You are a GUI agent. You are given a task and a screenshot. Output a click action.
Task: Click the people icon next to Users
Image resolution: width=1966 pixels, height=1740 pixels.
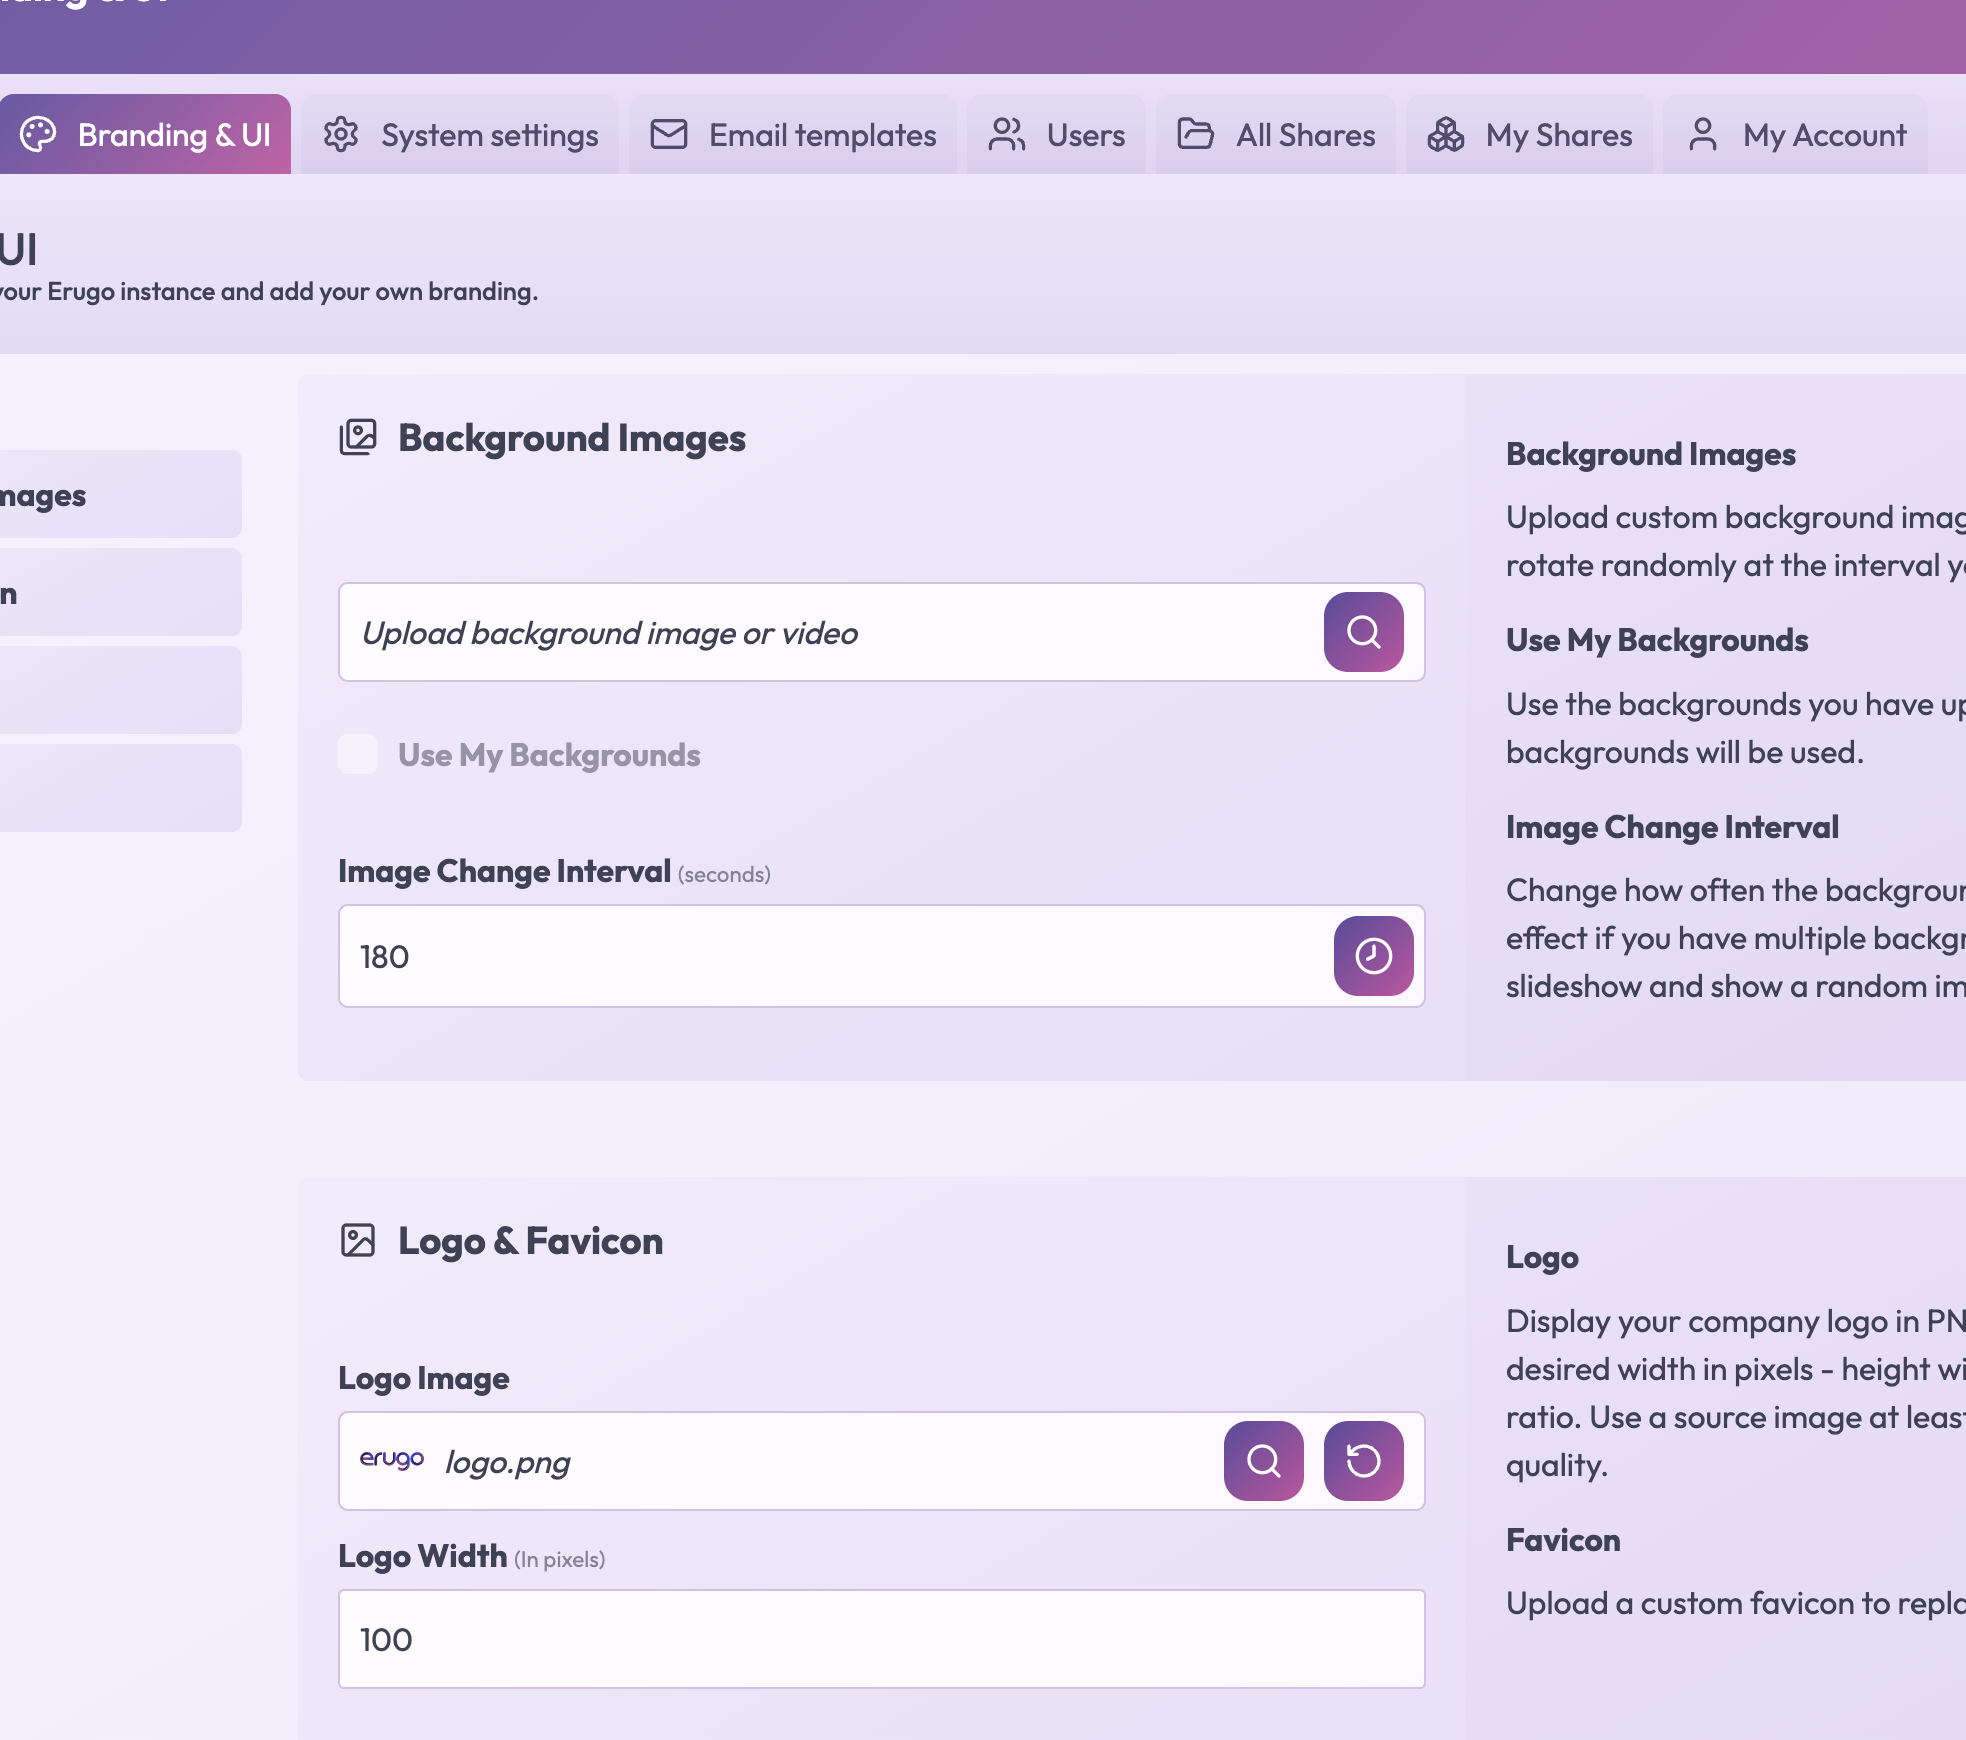pyautogui.click(x=1007, y=133)
